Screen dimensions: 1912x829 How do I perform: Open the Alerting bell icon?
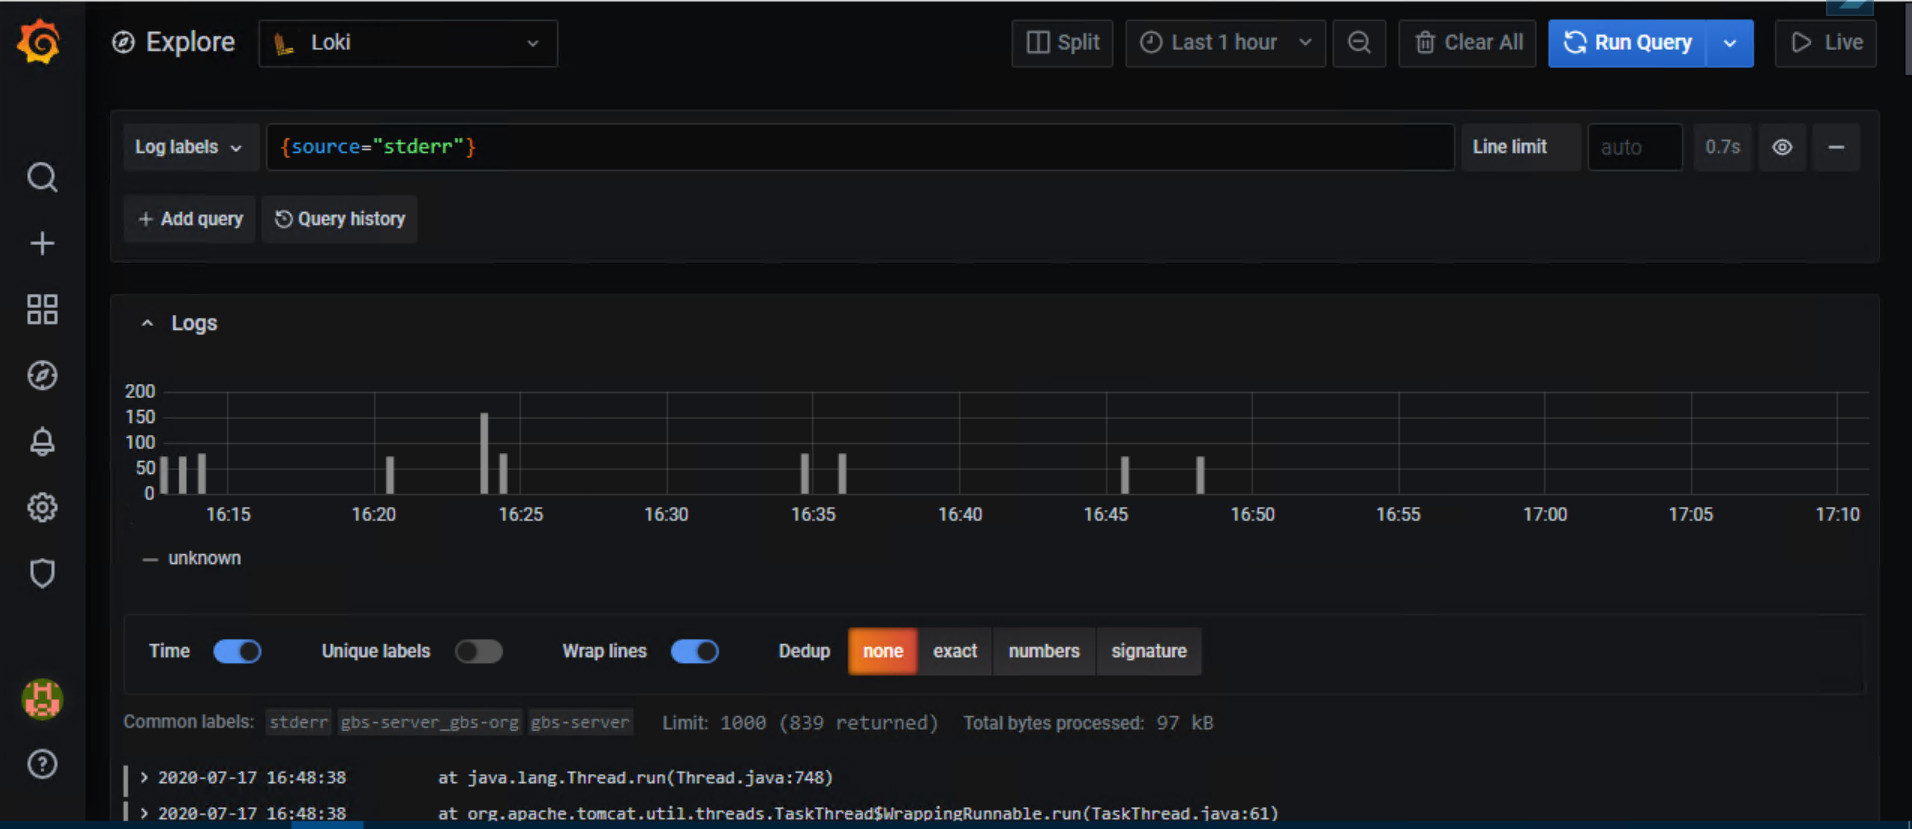point(42,441)
